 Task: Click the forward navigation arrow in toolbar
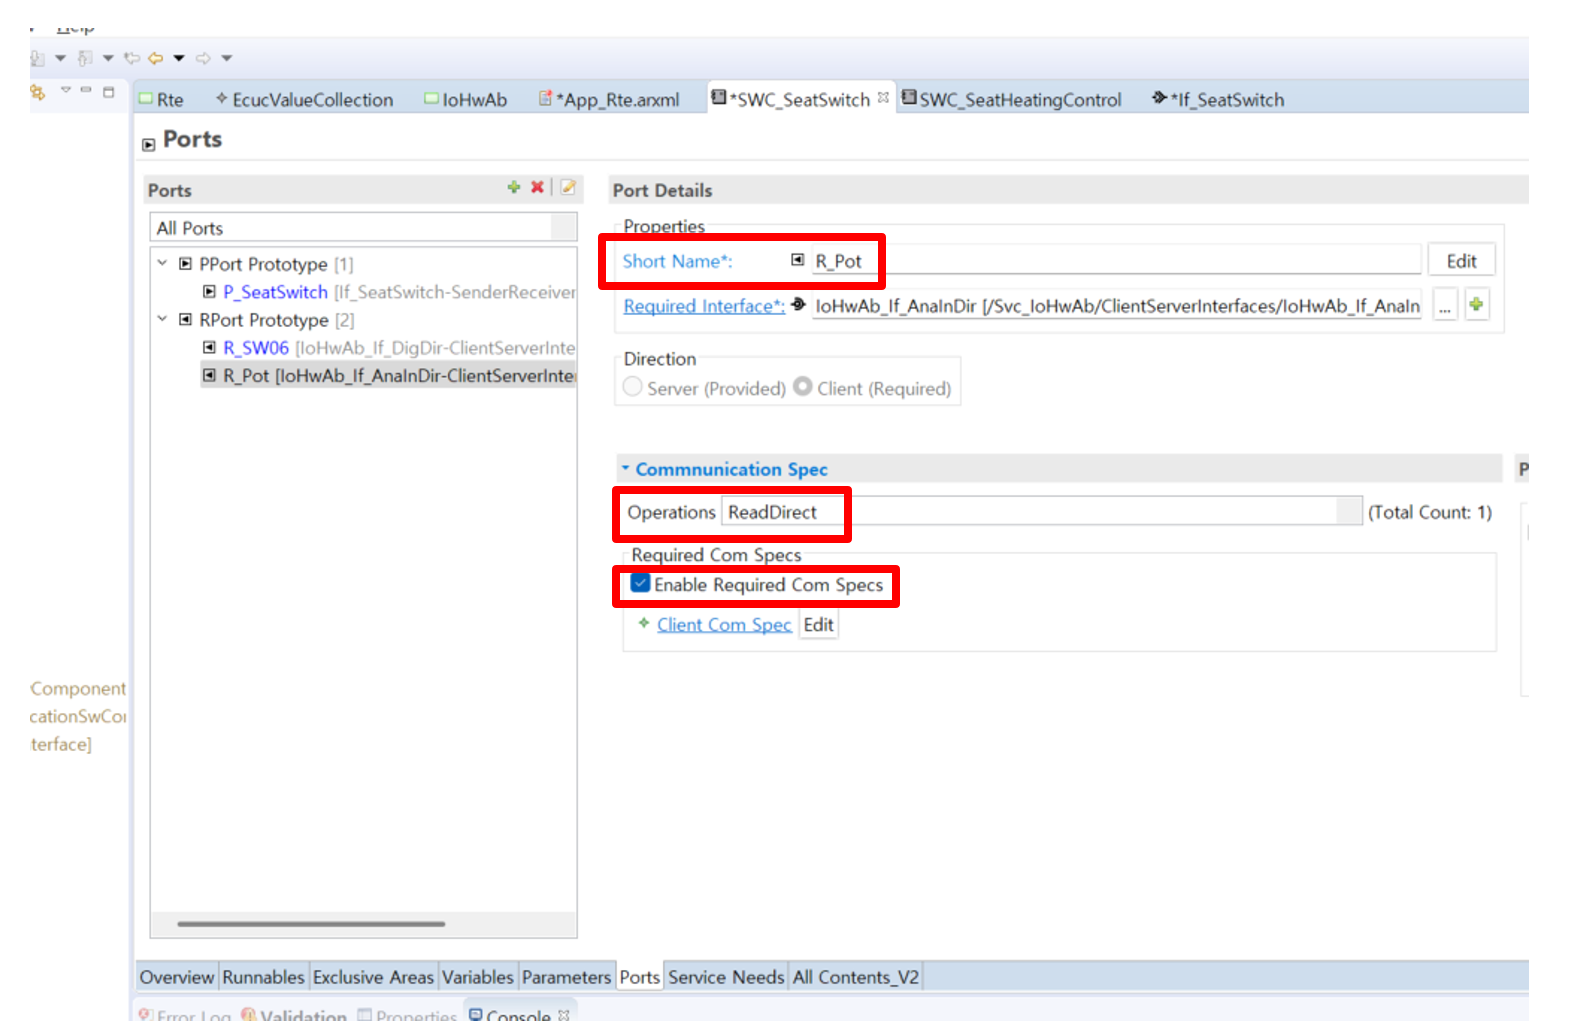[x=203, y=58]
